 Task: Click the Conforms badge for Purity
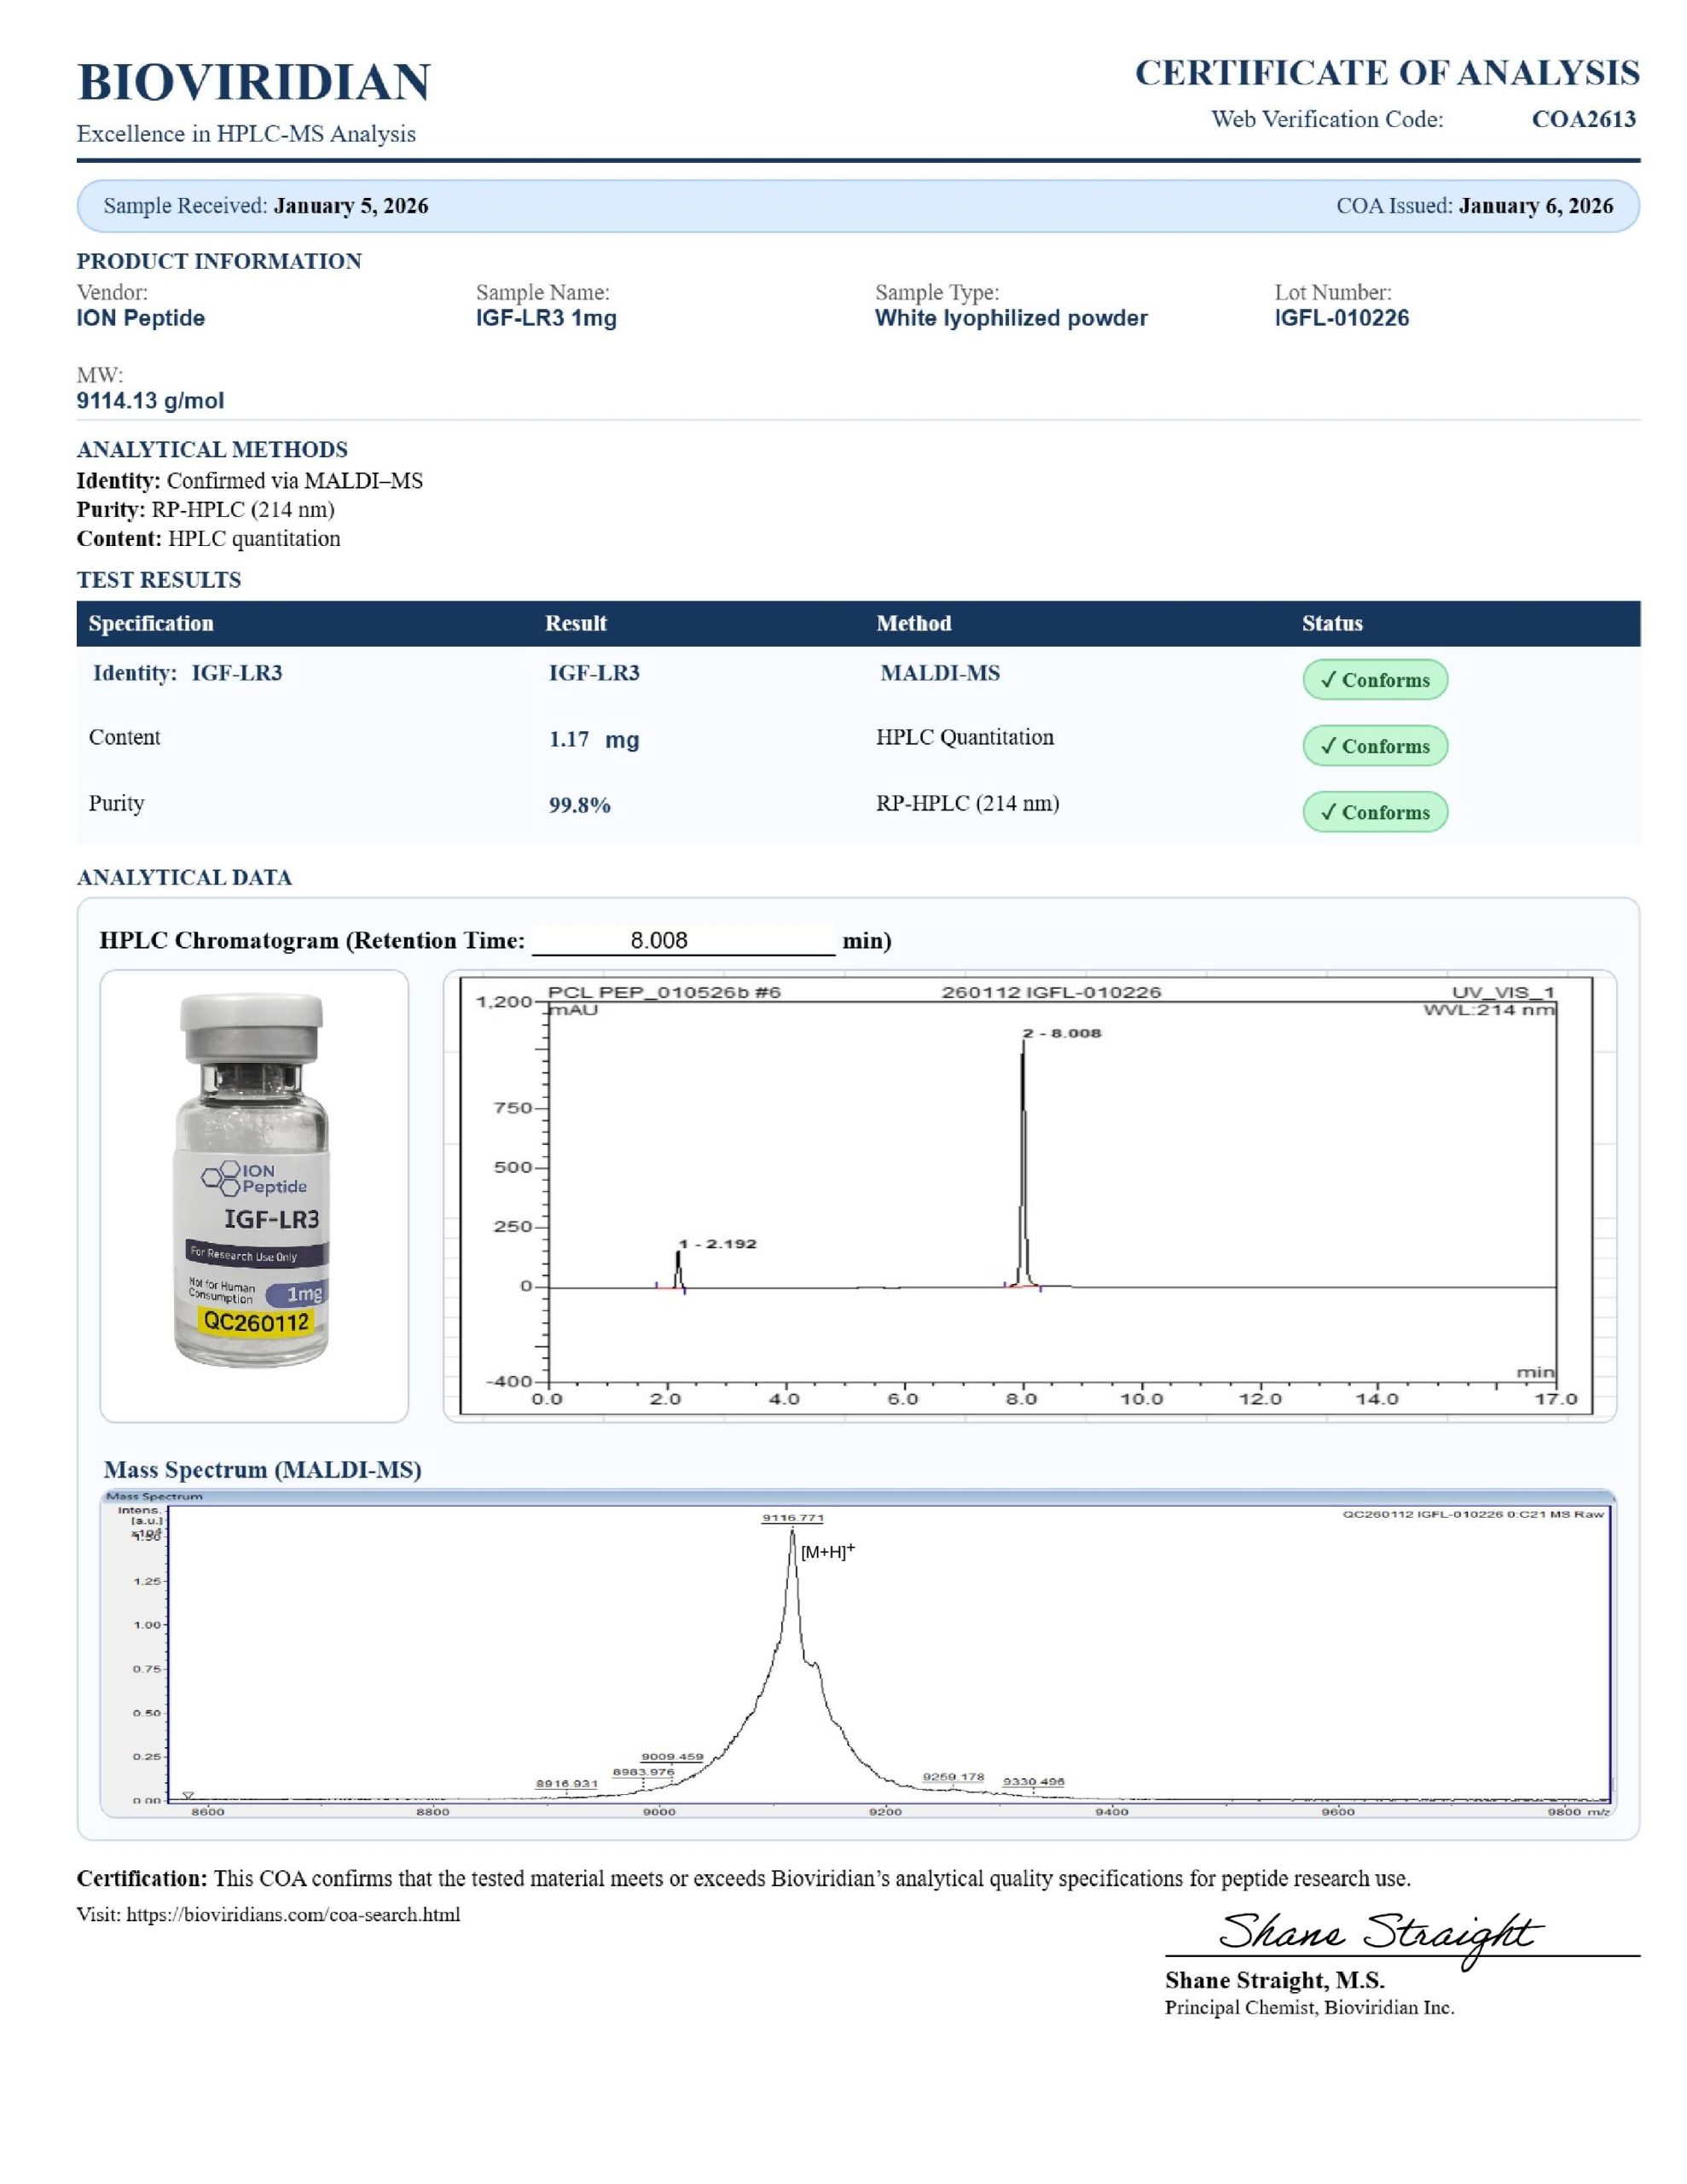coord(1374,812)
